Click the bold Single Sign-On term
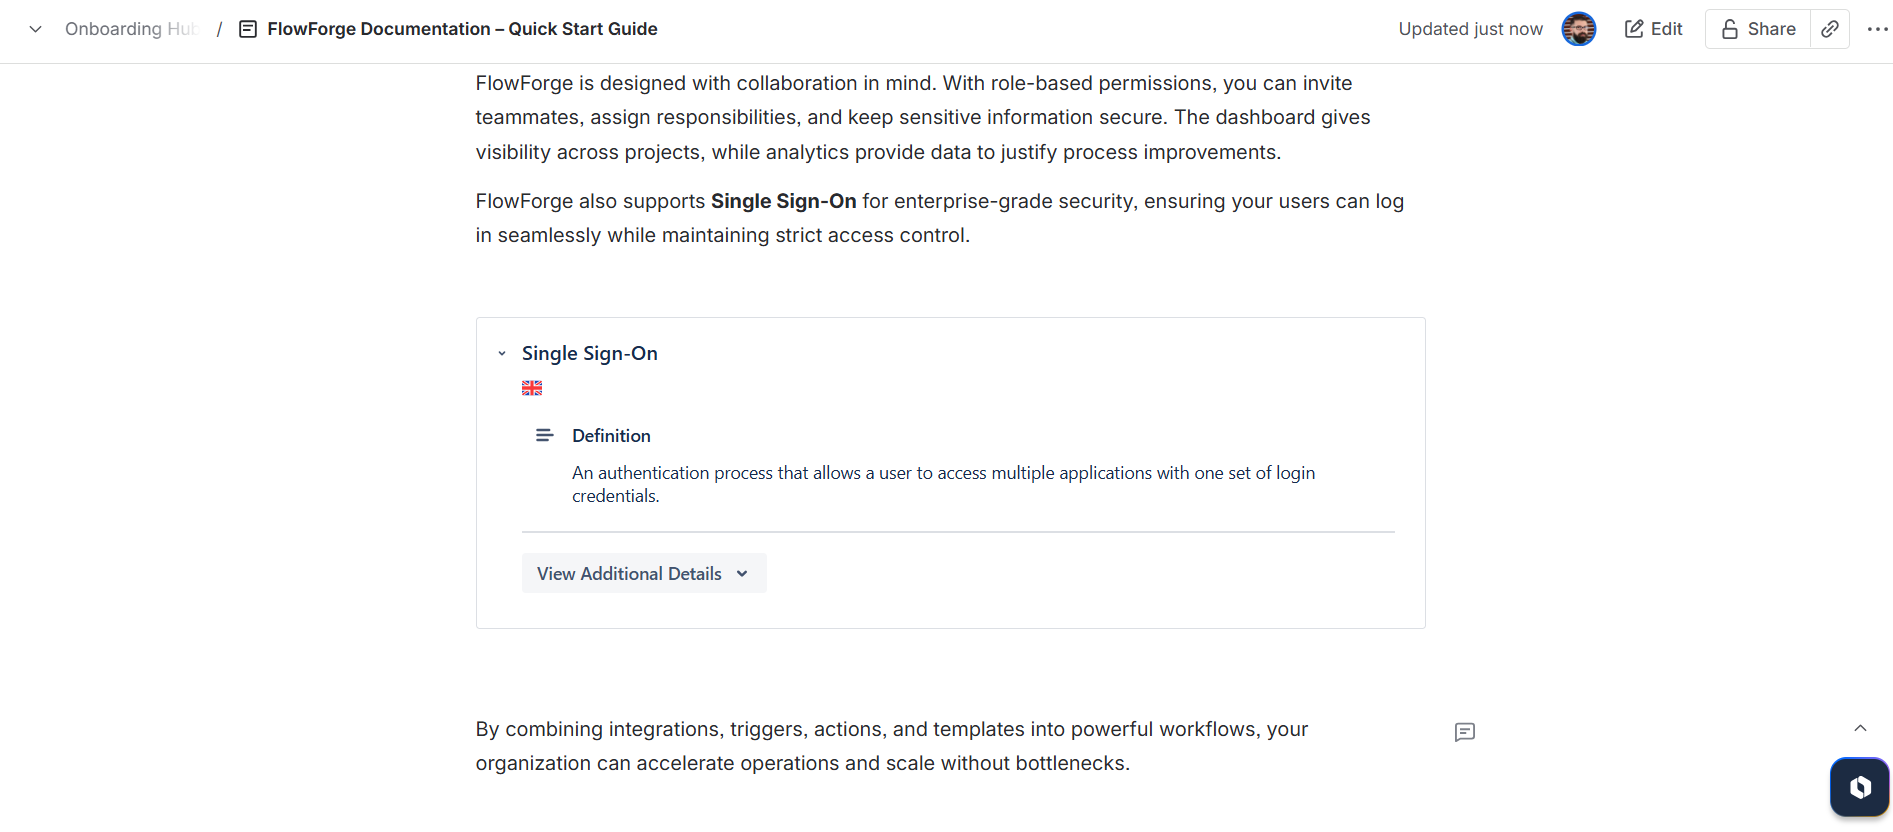Image resolution: width=1893 pixels, height=832 pixels. pyautogui.click(x=784, y=201)
